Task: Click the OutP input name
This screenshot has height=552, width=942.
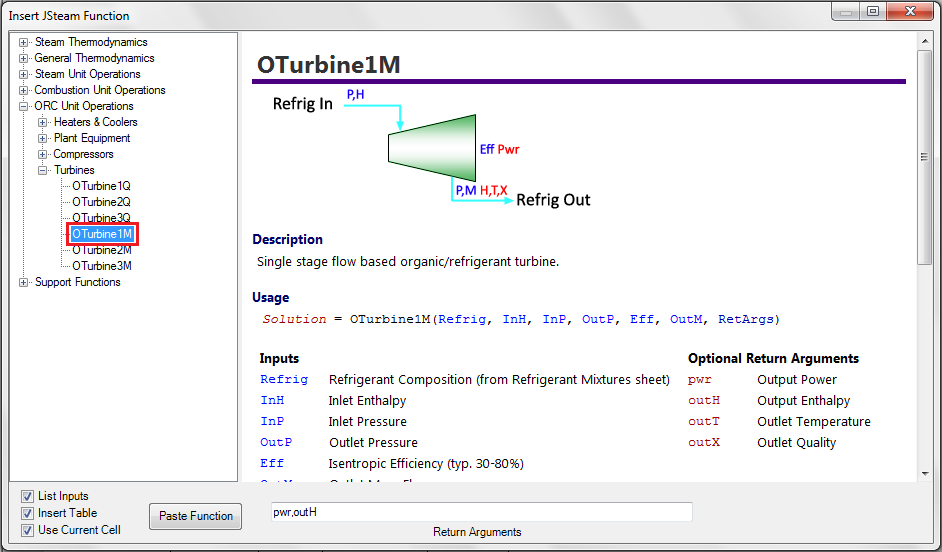Action: [276, 442]
